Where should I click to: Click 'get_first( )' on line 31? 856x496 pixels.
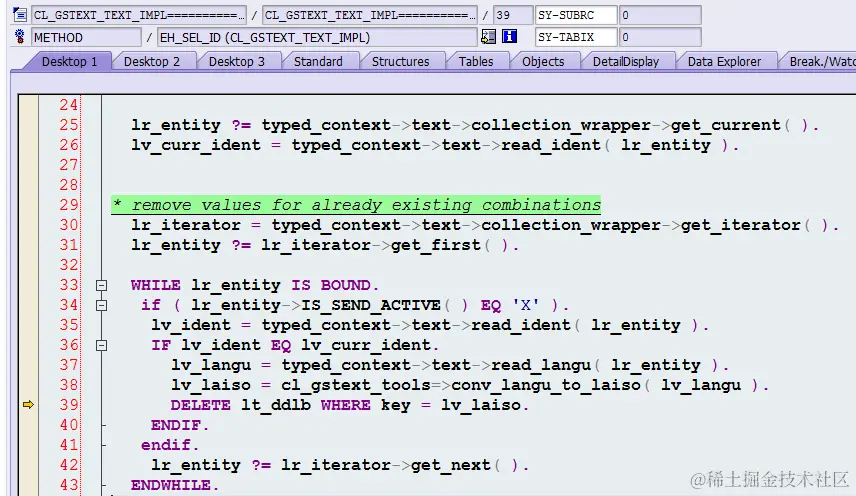(x=450, y=245)
